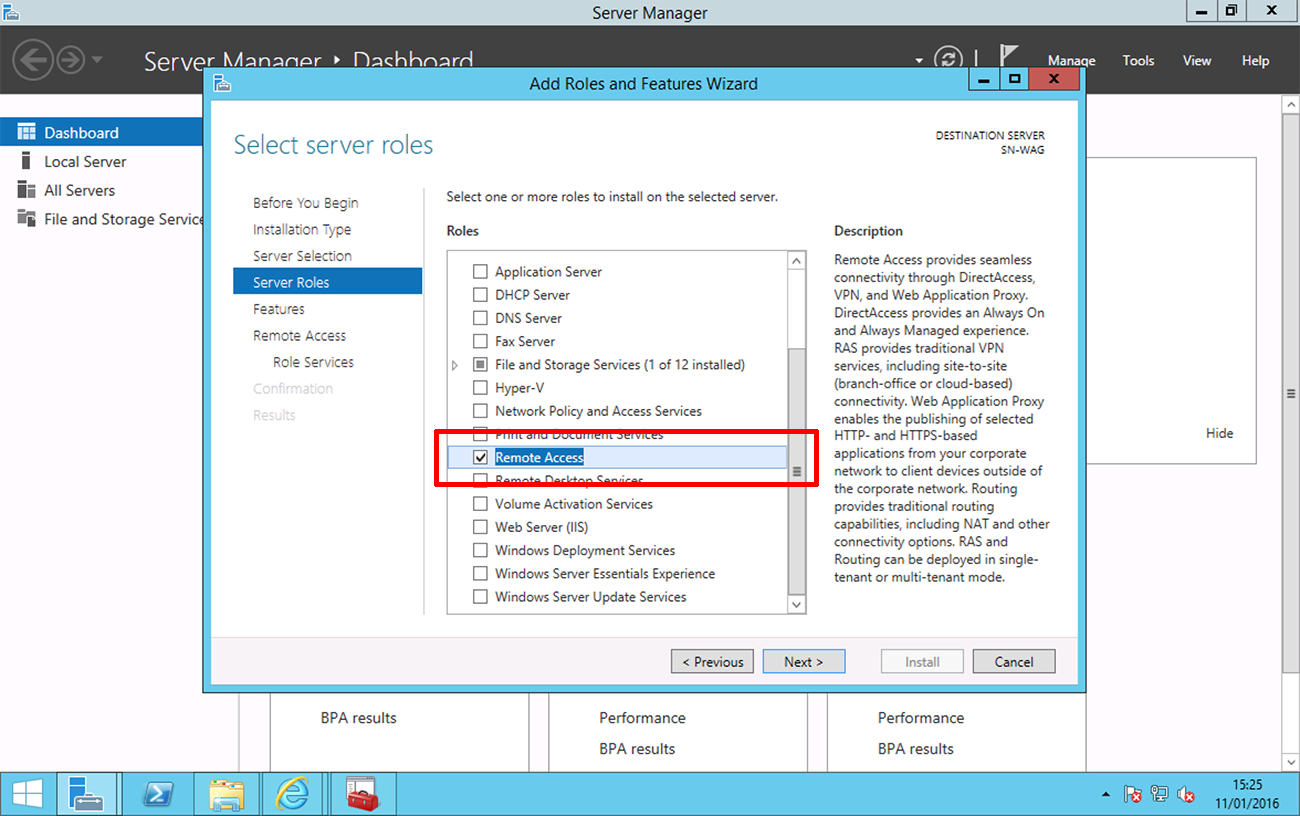Tick the DHCP Server checkbox
The height and width of the screenshot is (816, 1300).
480,295
